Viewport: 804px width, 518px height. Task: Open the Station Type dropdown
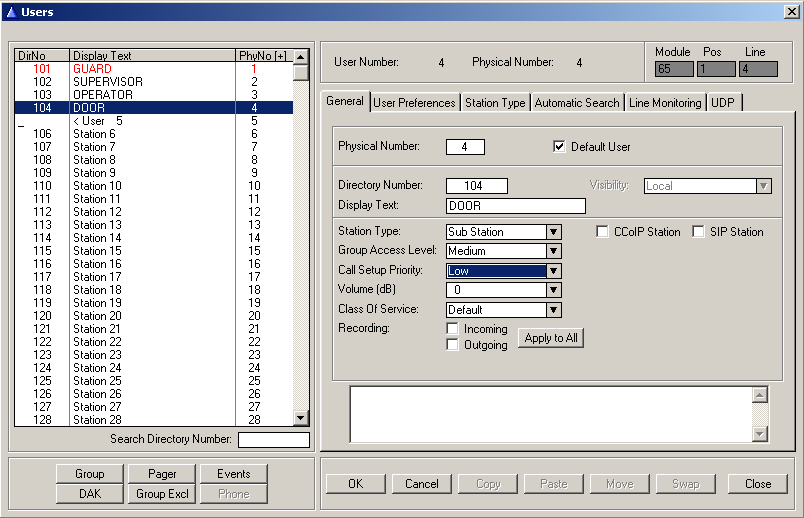pos(554,232)
